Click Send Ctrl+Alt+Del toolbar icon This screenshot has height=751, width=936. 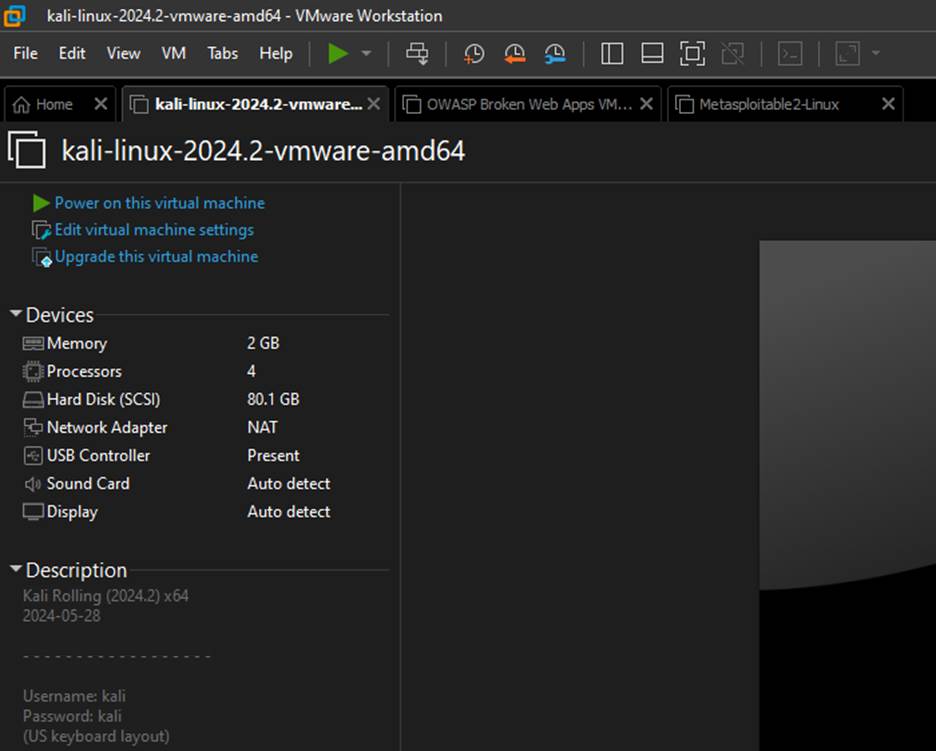tap(417, 54)
